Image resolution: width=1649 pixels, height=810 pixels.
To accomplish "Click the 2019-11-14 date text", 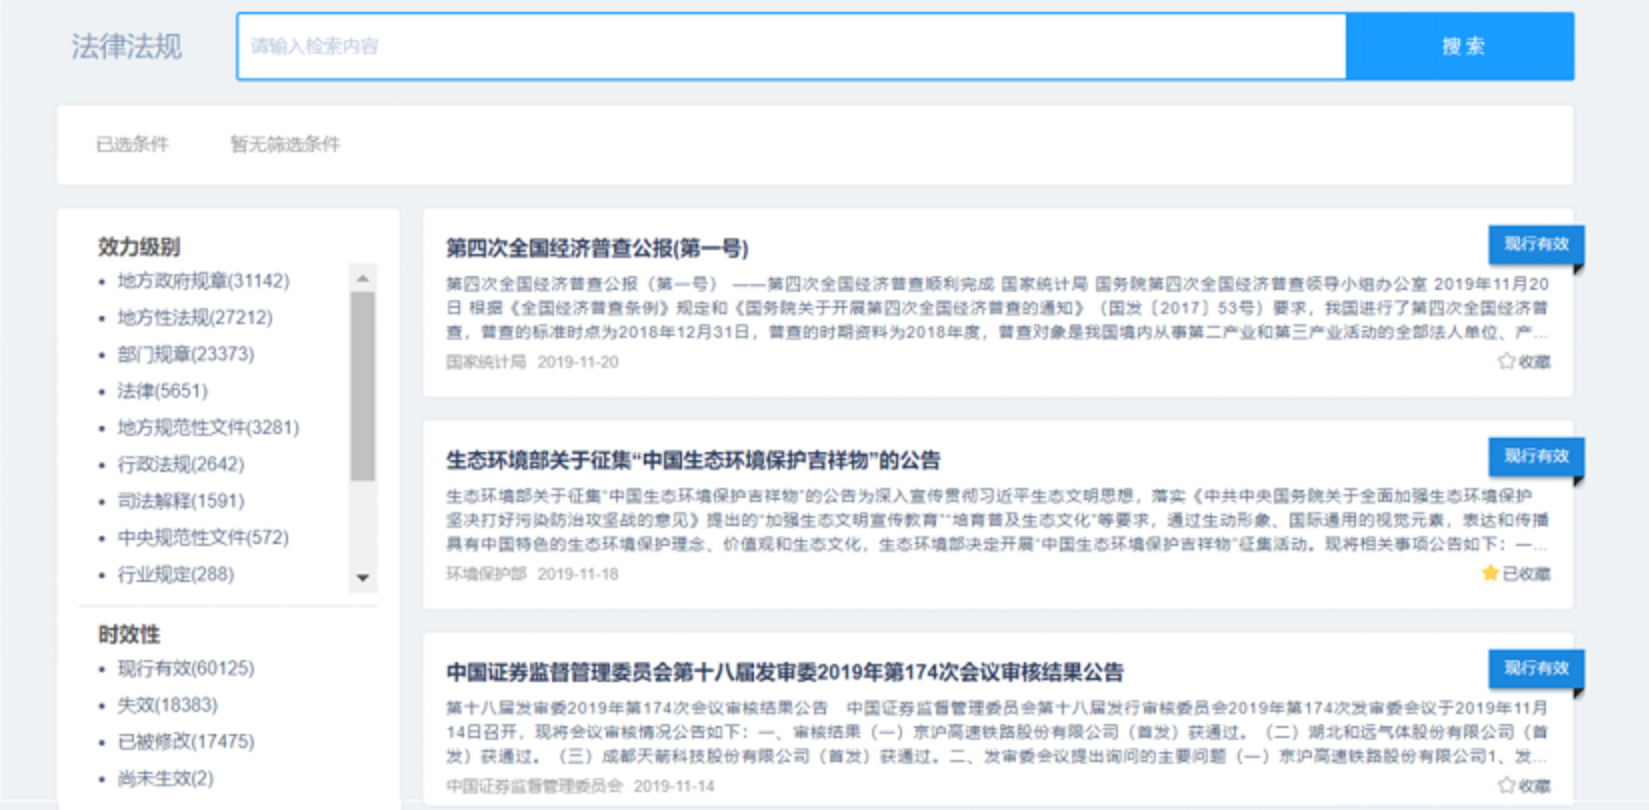I will (x=674, y=786).
